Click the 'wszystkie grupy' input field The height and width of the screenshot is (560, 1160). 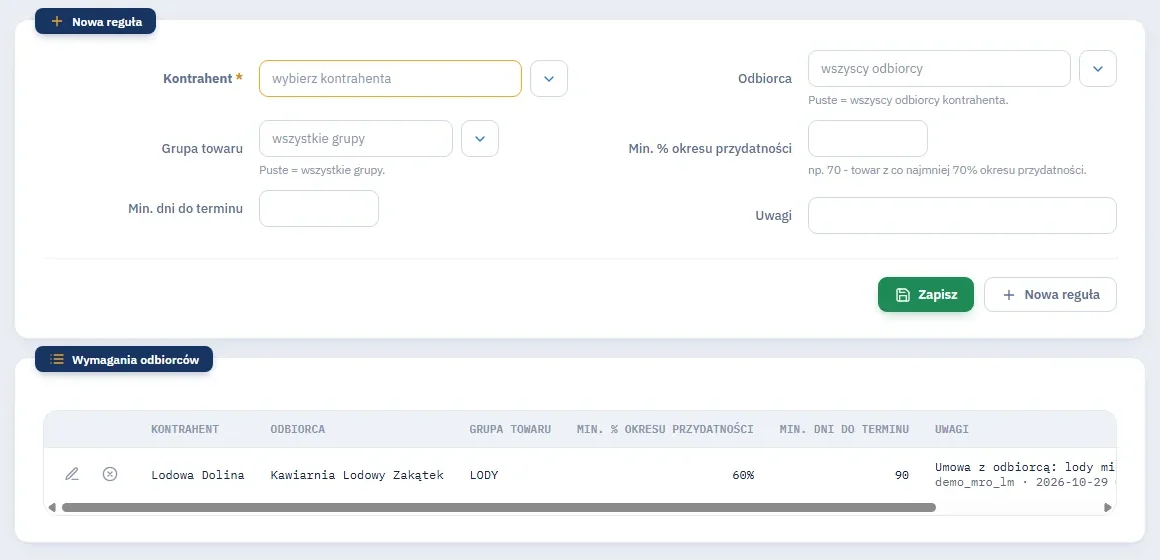(x=356, y=138)
